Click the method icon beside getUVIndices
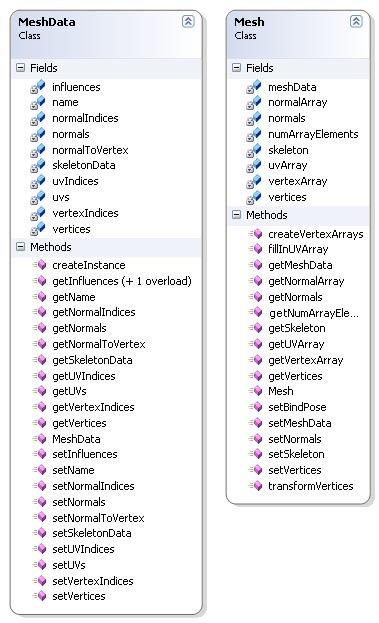This screenshot has height=623, width=379. pyautogui.click(x=40, y=376)
